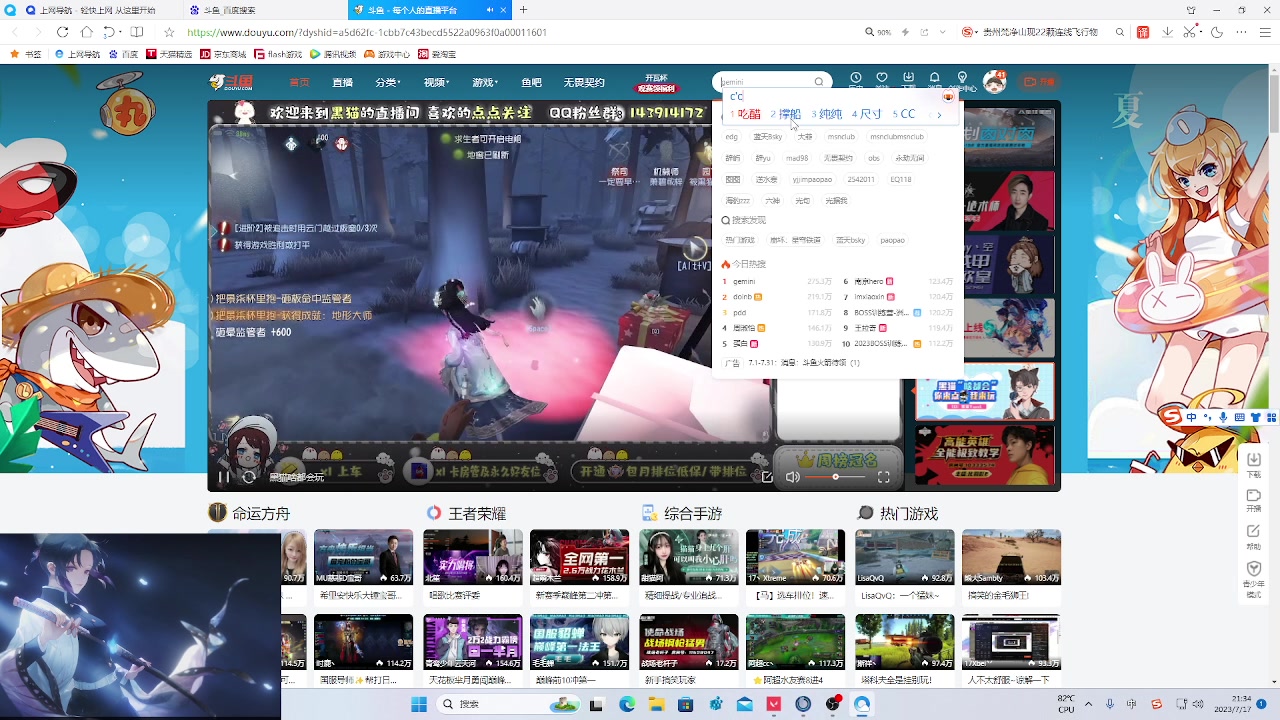The height and width of the screenshot is (720, 1280).
Task: Click the search magnifier icon in Douyu search box
Action: [x=819, y=82]
